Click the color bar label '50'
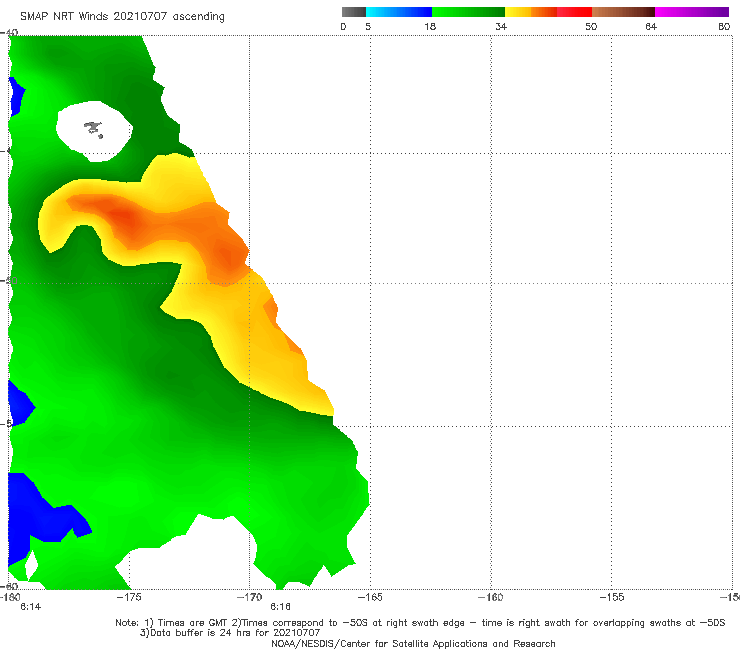 tap(591, 27)
